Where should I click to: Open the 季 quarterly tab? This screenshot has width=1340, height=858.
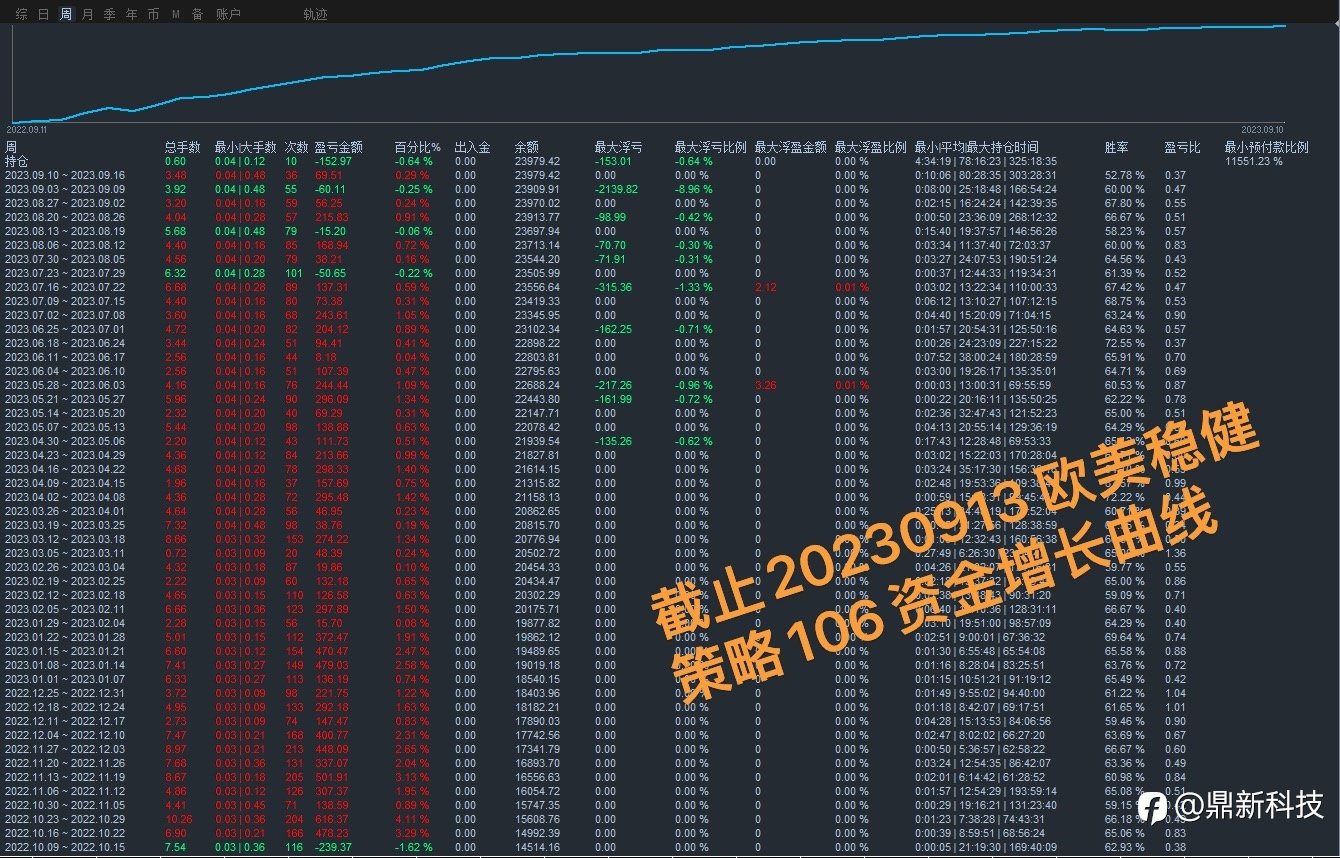[110, 14]
